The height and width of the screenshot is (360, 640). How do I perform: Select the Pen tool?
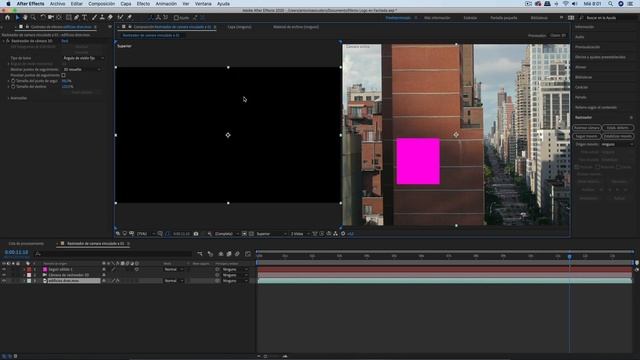[x=76, y=18]
